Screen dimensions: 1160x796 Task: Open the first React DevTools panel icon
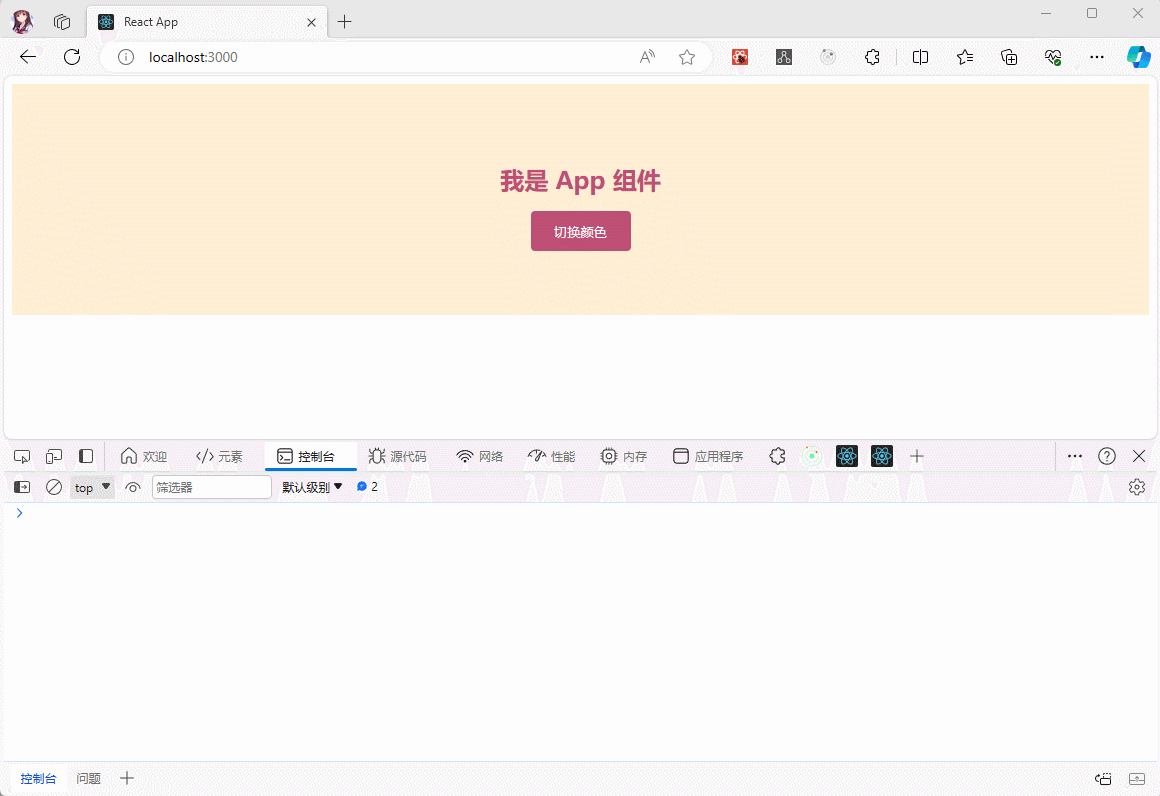(x=847, y=456)
